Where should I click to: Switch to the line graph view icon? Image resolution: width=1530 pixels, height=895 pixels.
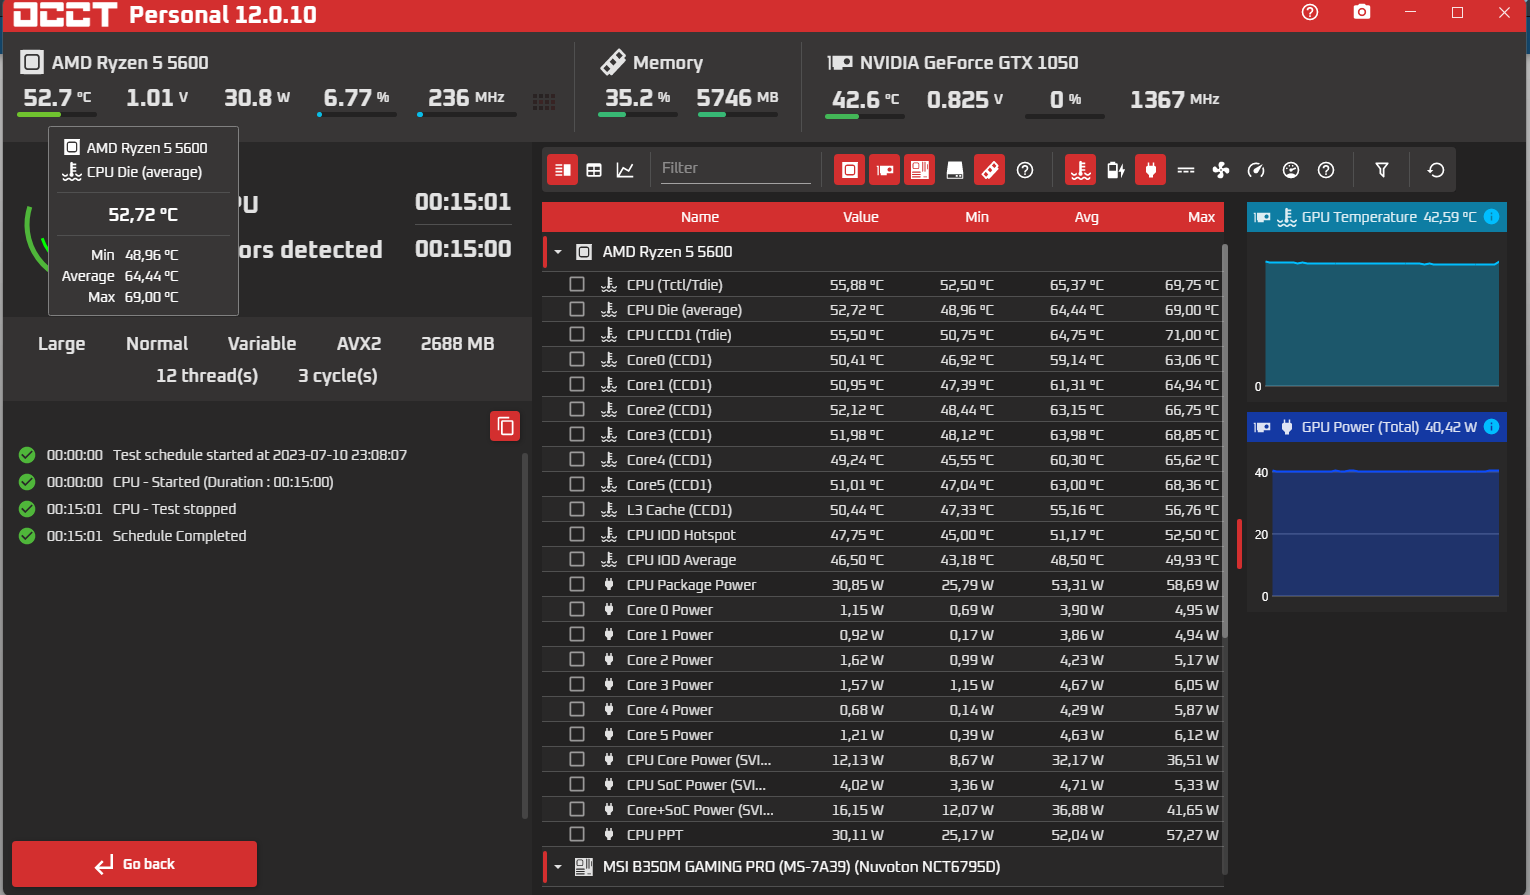point(625,170)
